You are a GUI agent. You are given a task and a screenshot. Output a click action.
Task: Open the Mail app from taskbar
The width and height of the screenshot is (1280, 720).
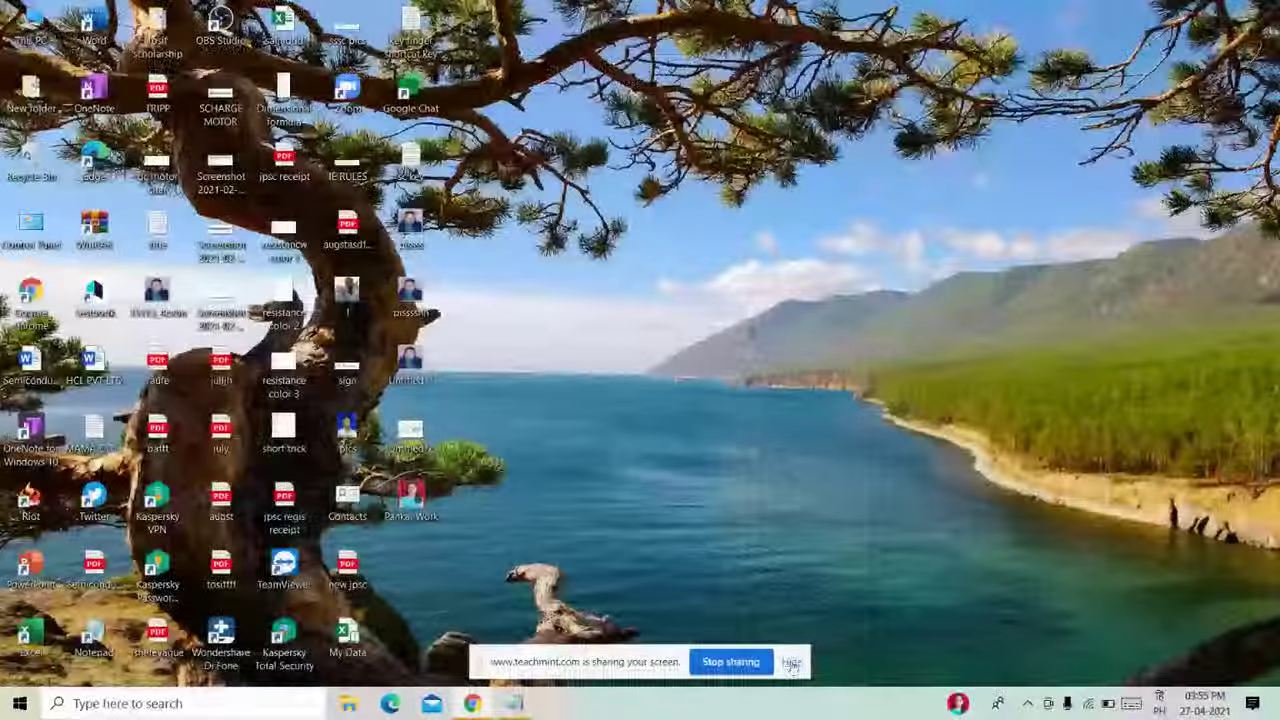(431, 703)
